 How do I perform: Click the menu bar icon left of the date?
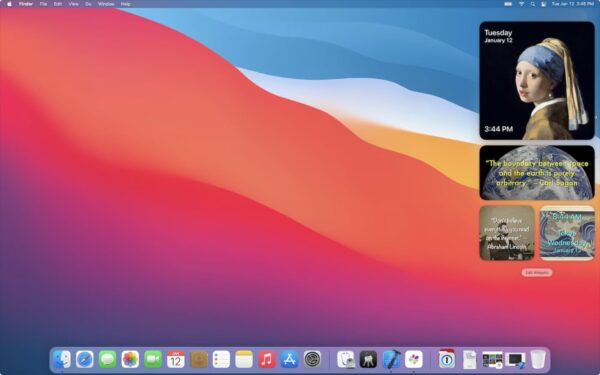(543, 4)
